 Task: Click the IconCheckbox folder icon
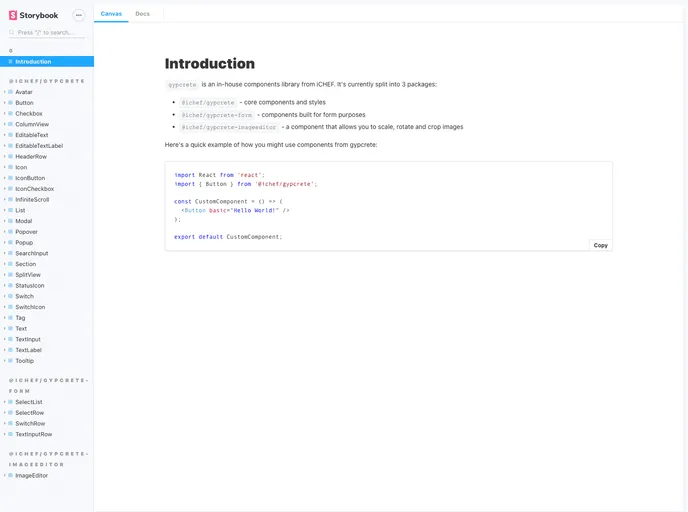point(11,189)
